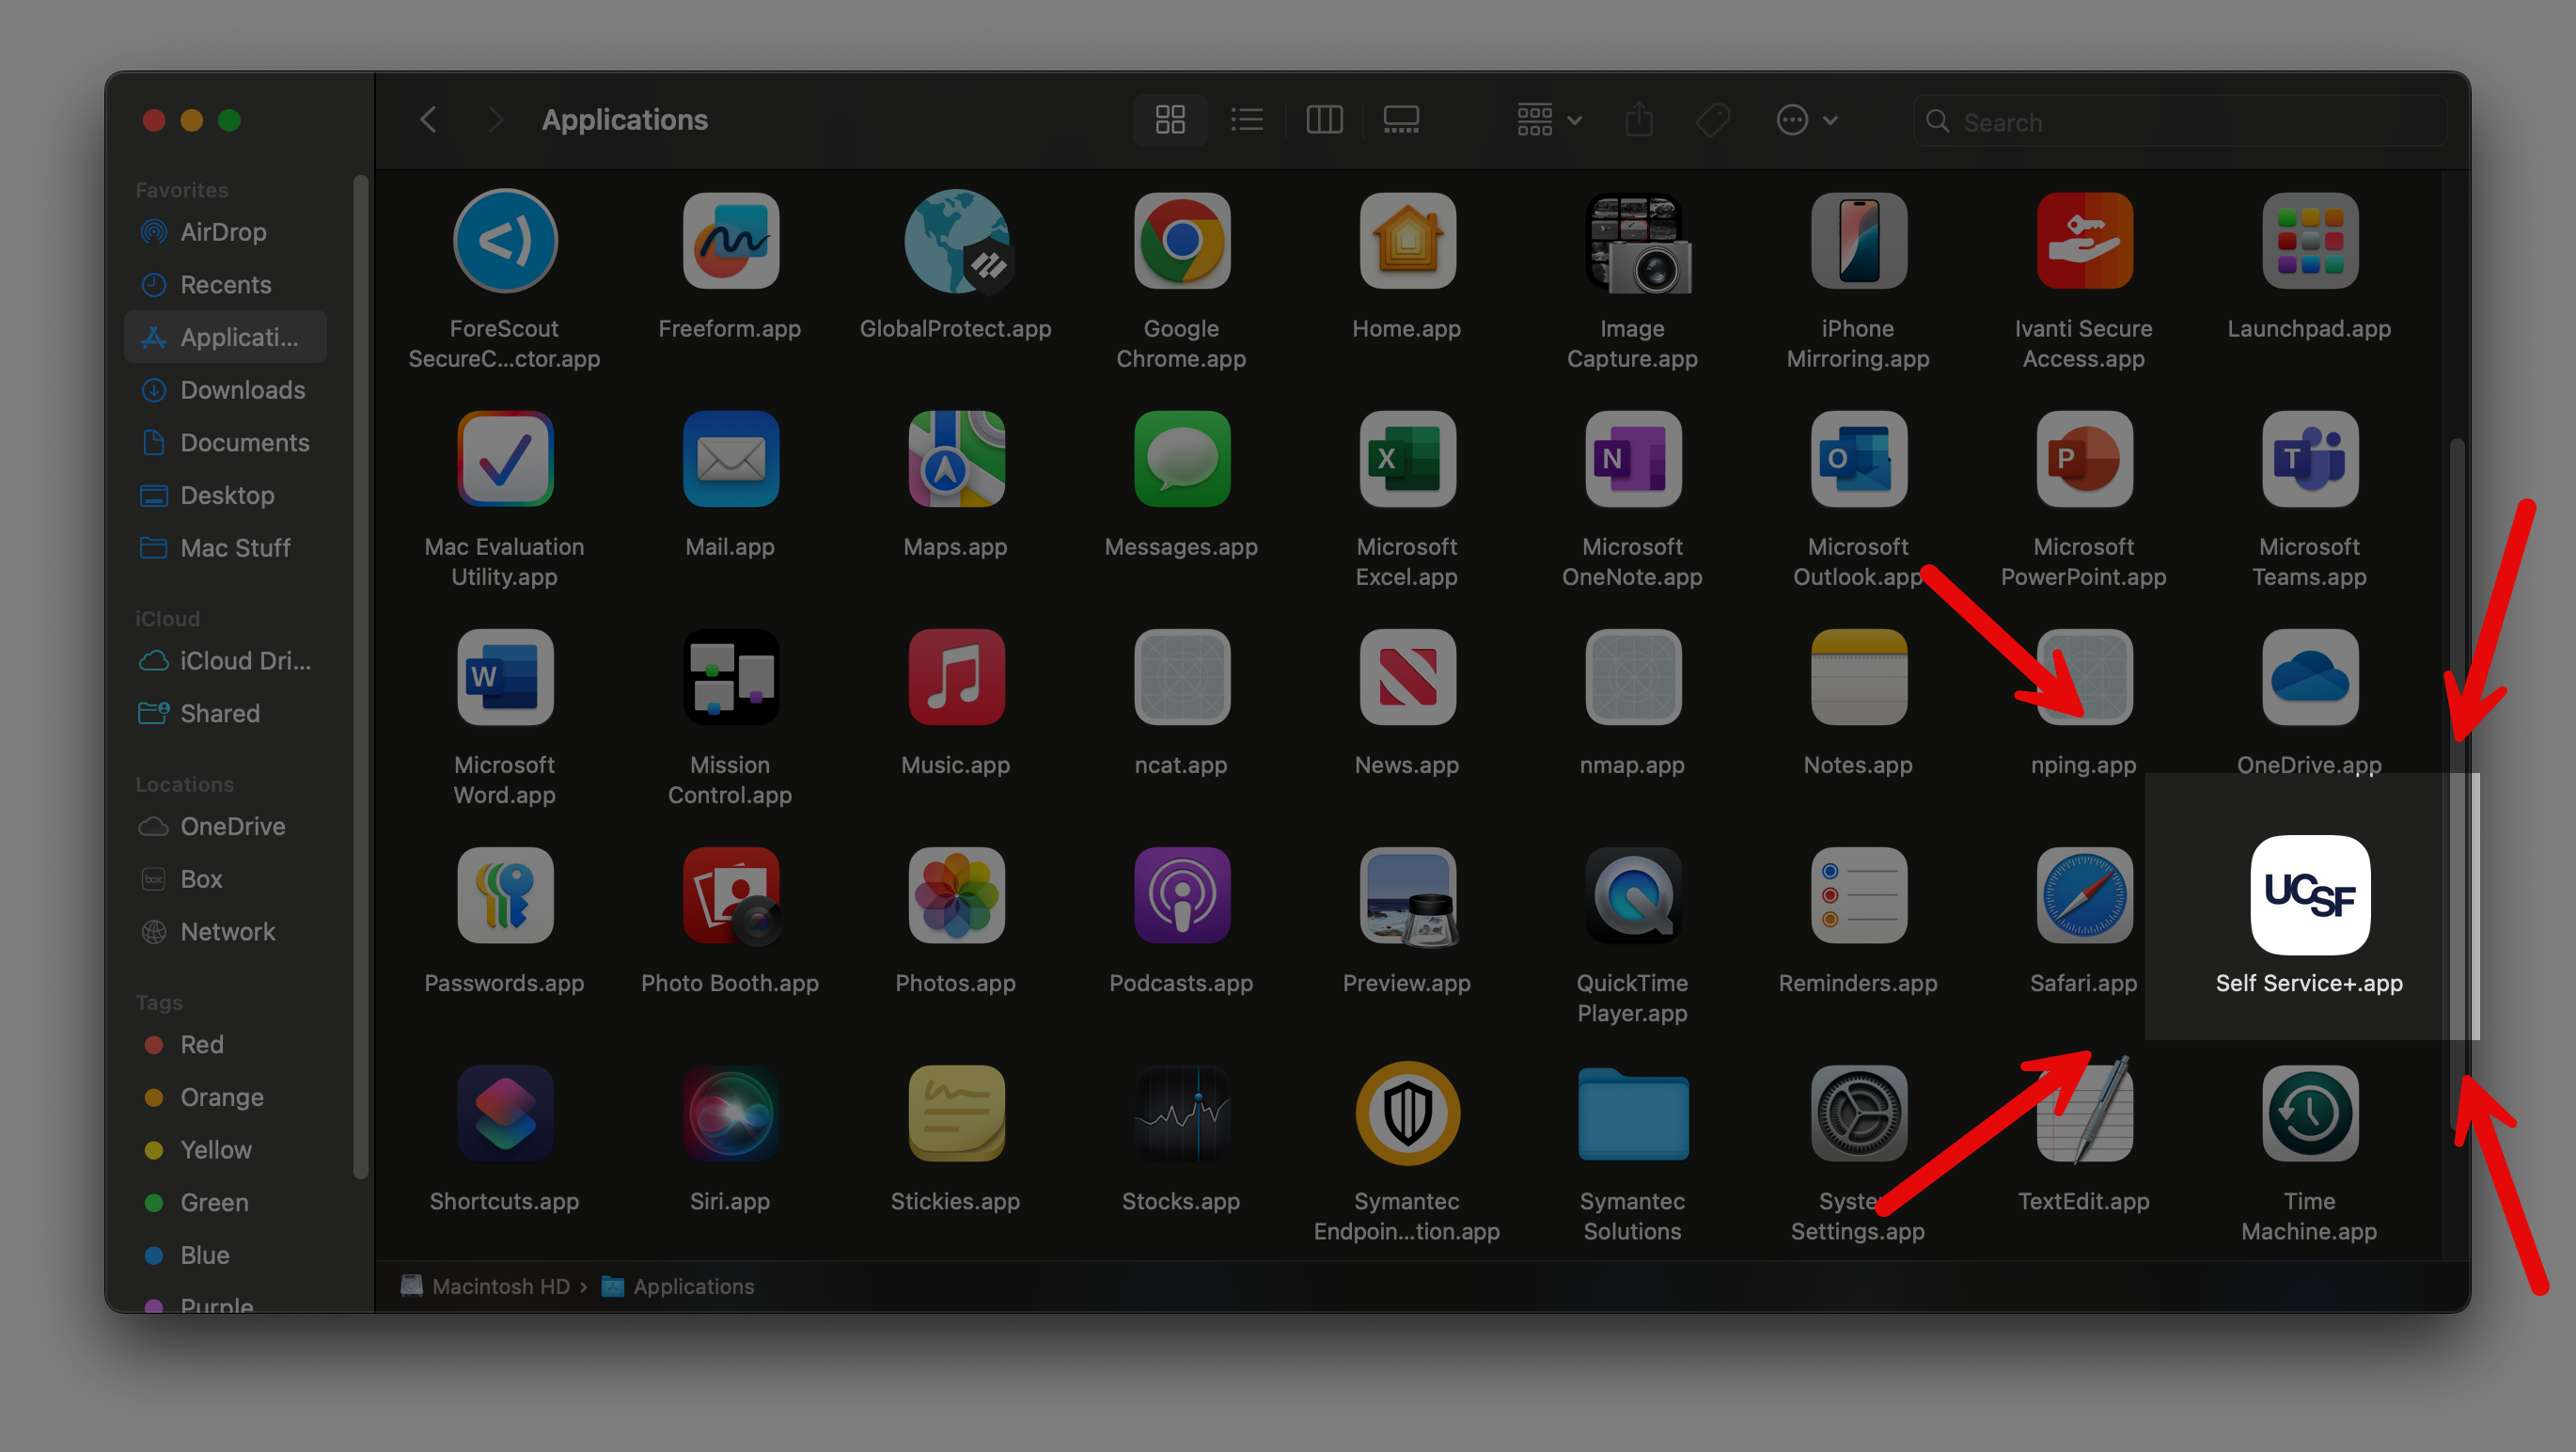Navigate back using the back arrow
This screenshot has width=2576, height=1452.
[428, 119]
